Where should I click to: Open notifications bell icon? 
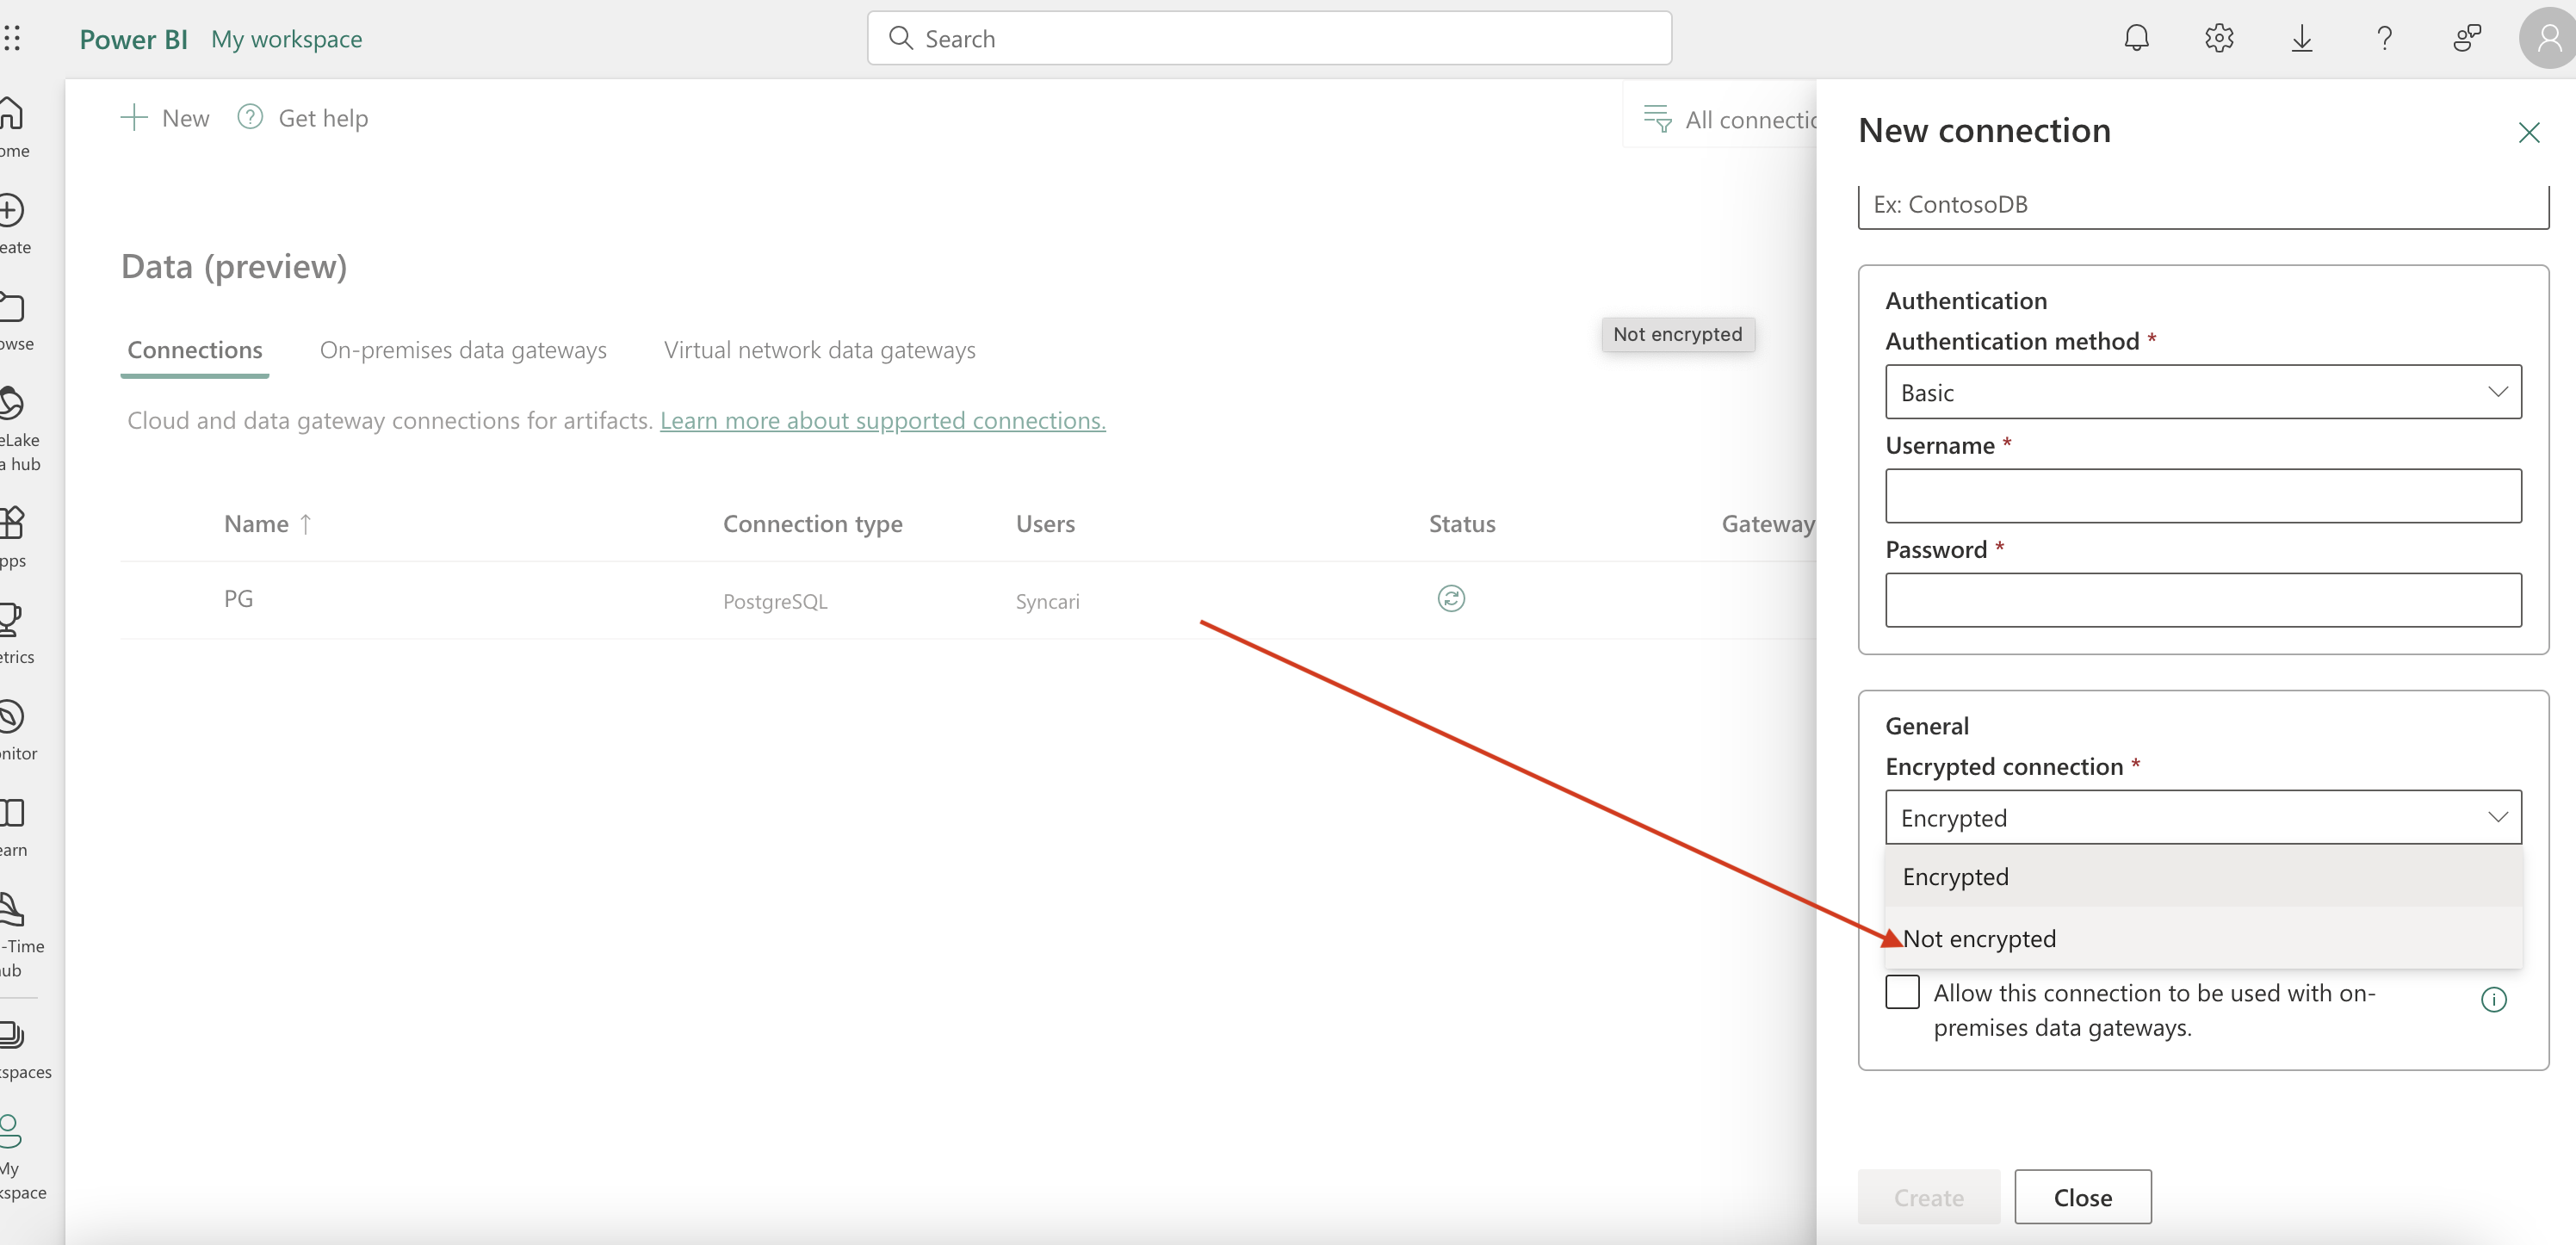[2136, 38]
